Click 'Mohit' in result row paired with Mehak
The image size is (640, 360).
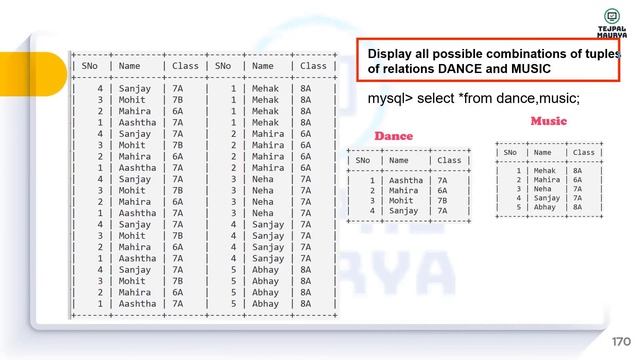(132, 100)
